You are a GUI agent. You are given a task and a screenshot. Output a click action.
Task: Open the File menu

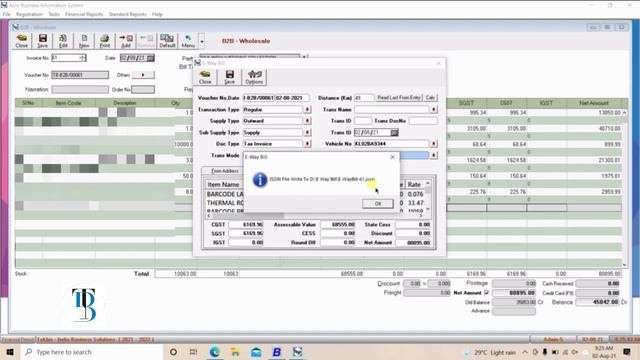point(7,14)
